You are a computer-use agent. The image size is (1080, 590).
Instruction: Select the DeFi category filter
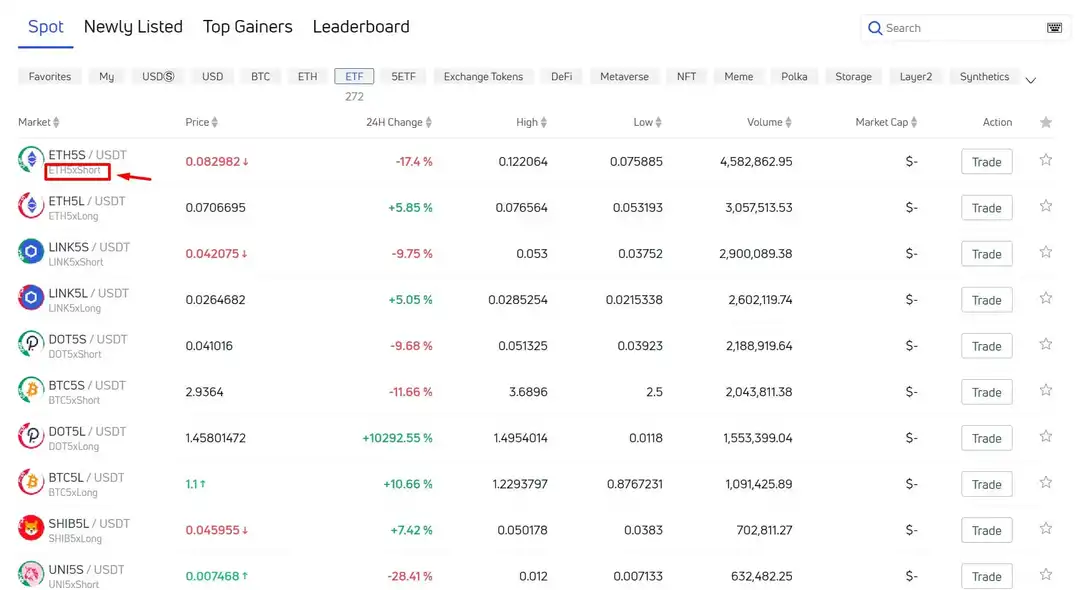click(x=560, y=76)
